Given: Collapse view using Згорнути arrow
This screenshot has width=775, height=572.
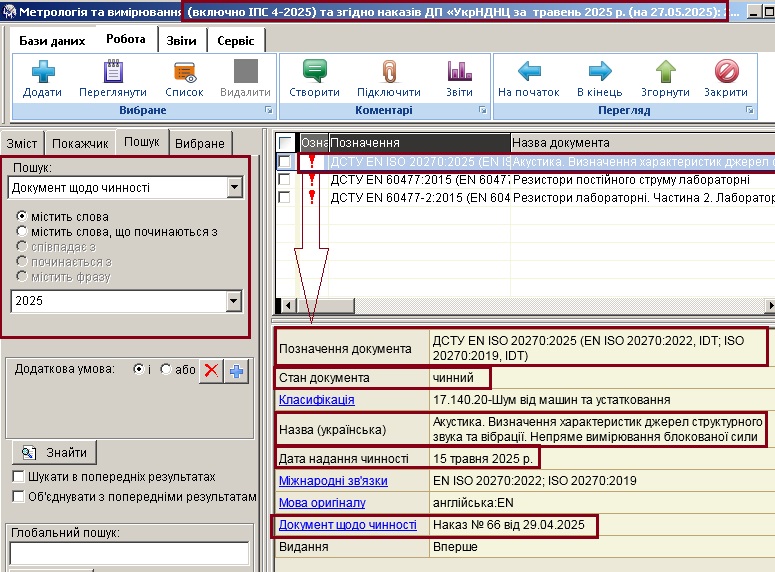Looking at the screenshot, I should 665,72.
